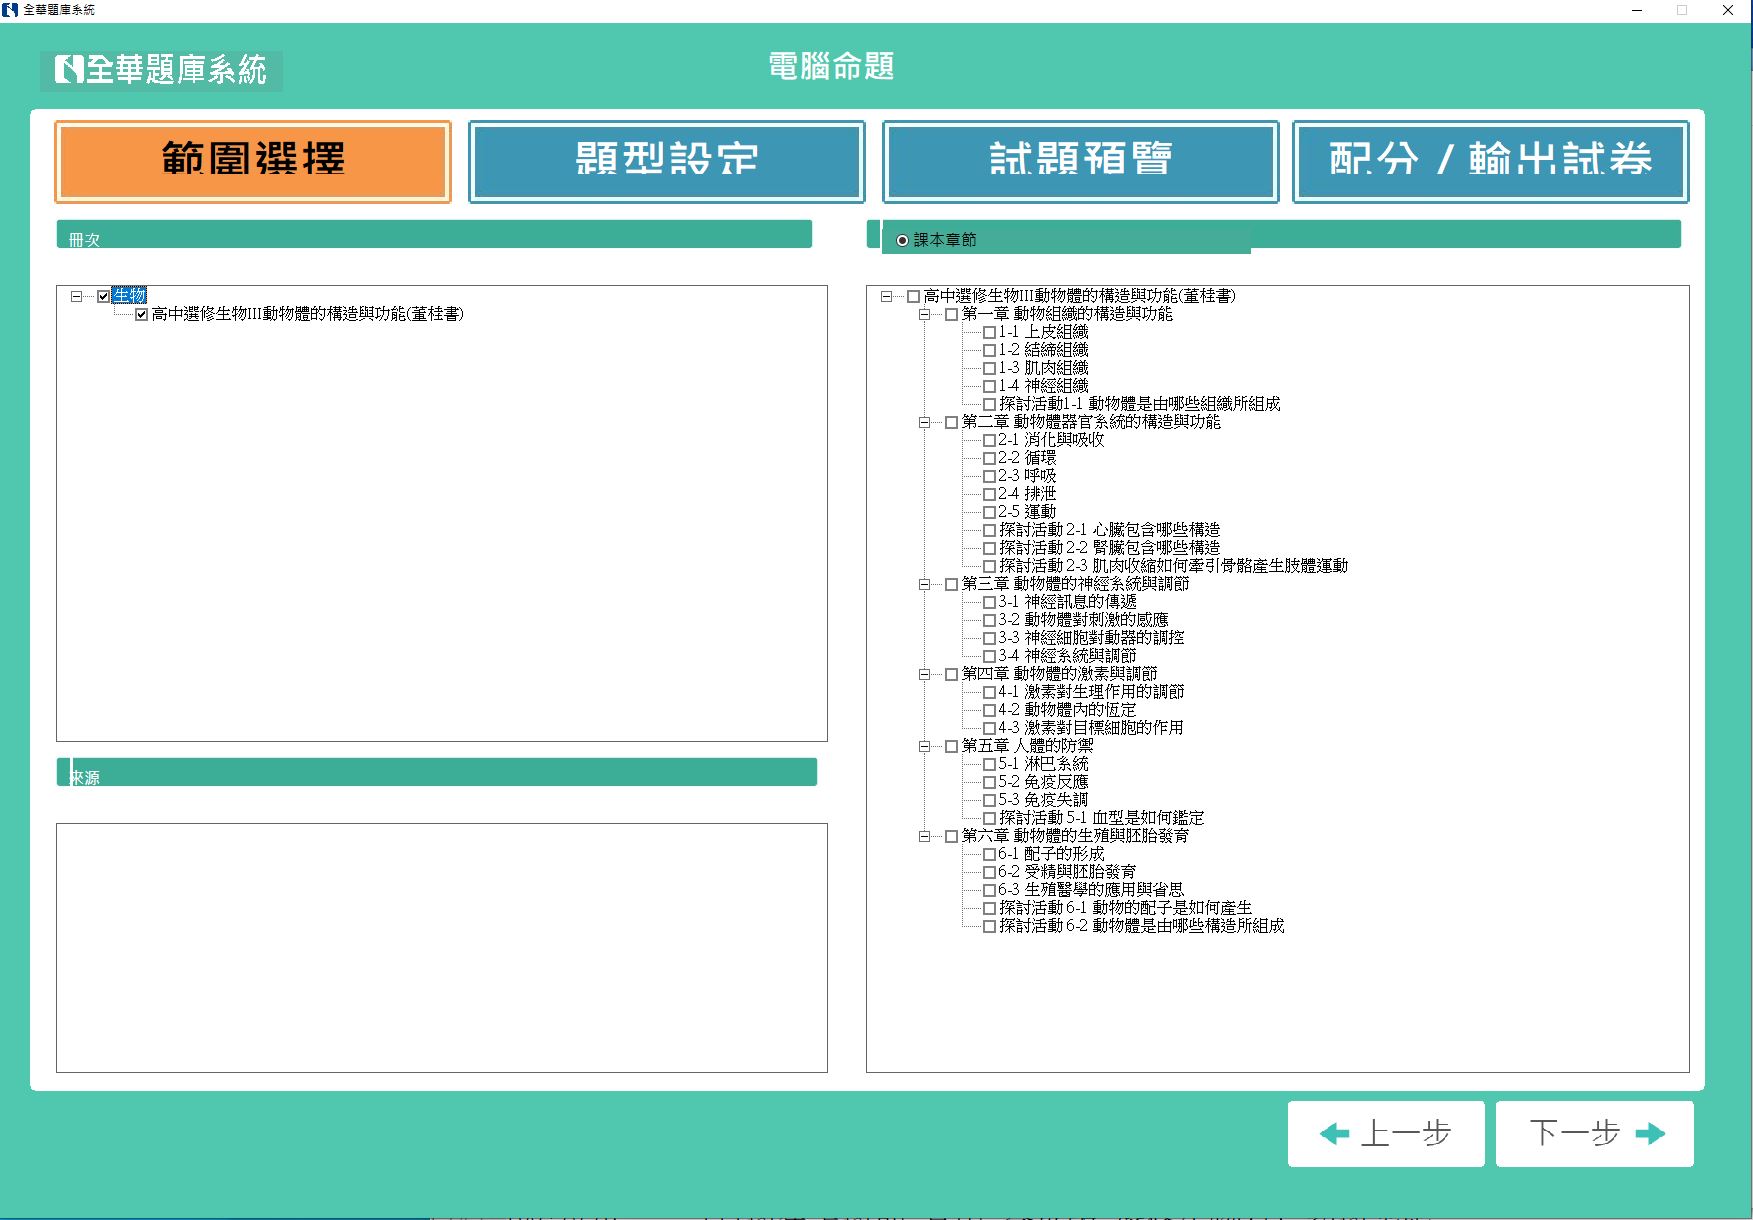This screenshot has height=1220, width=1753.
Task: Click the 上一步 button
Action: pos(1386,1134)
